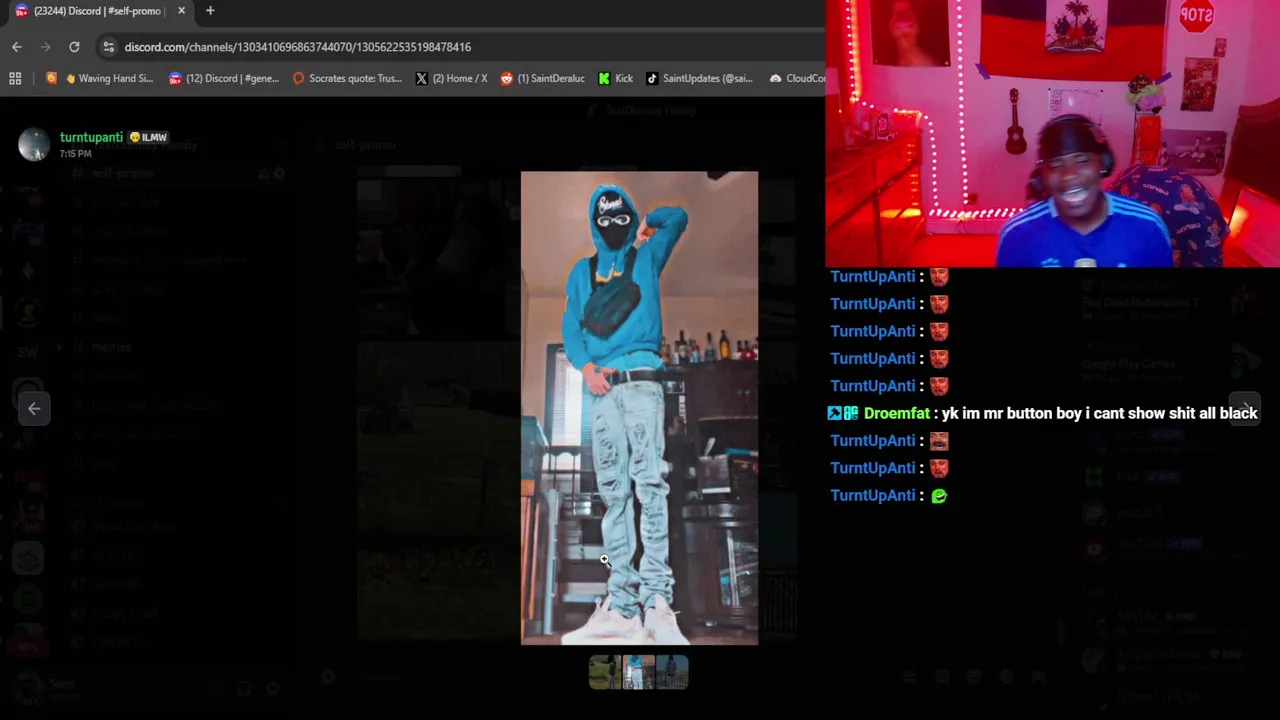1280x720 pixels.
Task: Open the CloudCon... bookmark
Action: click(797, 78)
